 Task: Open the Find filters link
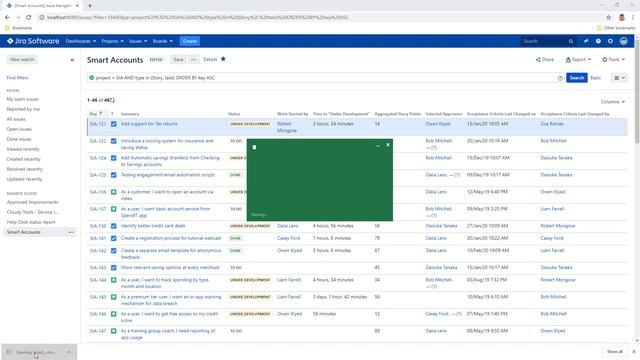pyautogui.click(x=18, y=78)
